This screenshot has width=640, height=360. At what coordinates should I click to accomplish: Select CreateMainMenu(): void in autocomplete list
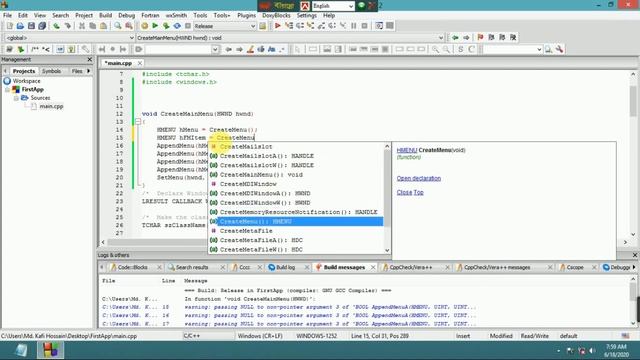tap(261, 175)
